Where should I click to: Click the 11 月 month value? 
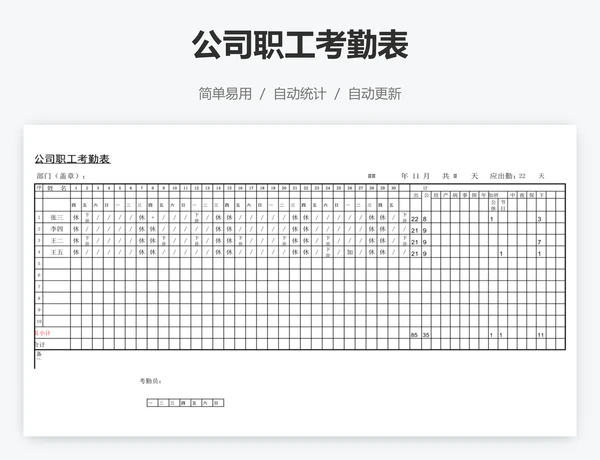(x=421, y=176)
